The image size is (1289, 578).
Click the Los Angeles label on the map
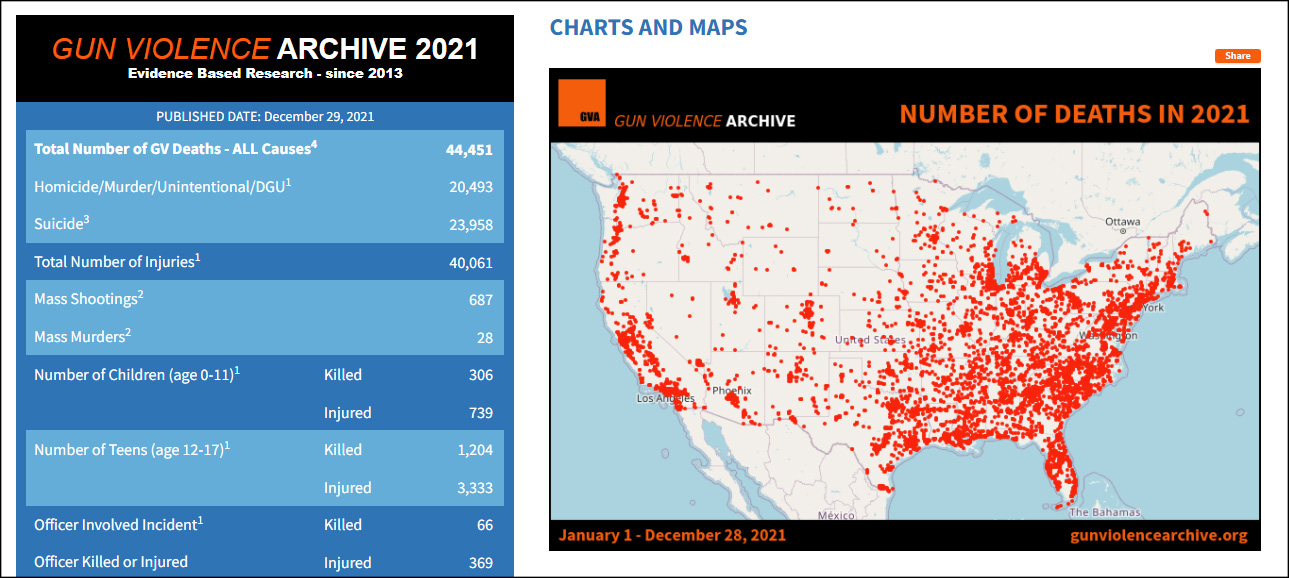click(x=666, y=398)
